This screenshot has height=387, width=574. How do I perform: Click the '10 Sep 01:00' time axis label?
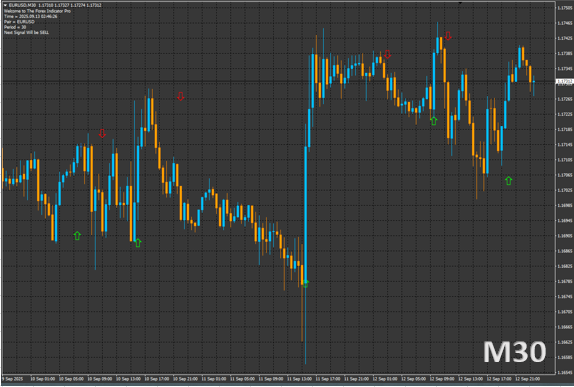43,379
